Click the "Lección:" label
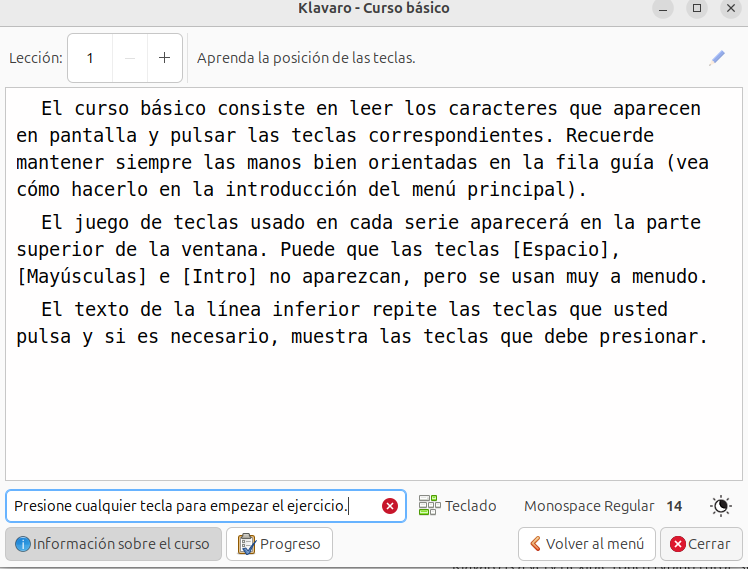 coord(36,58)
